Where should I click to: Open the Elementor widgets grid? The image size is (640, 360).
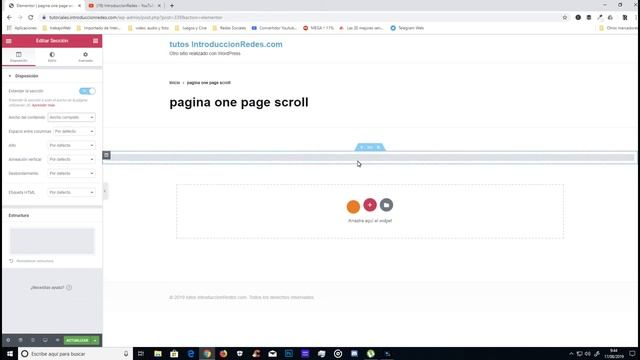coord(96,41)
